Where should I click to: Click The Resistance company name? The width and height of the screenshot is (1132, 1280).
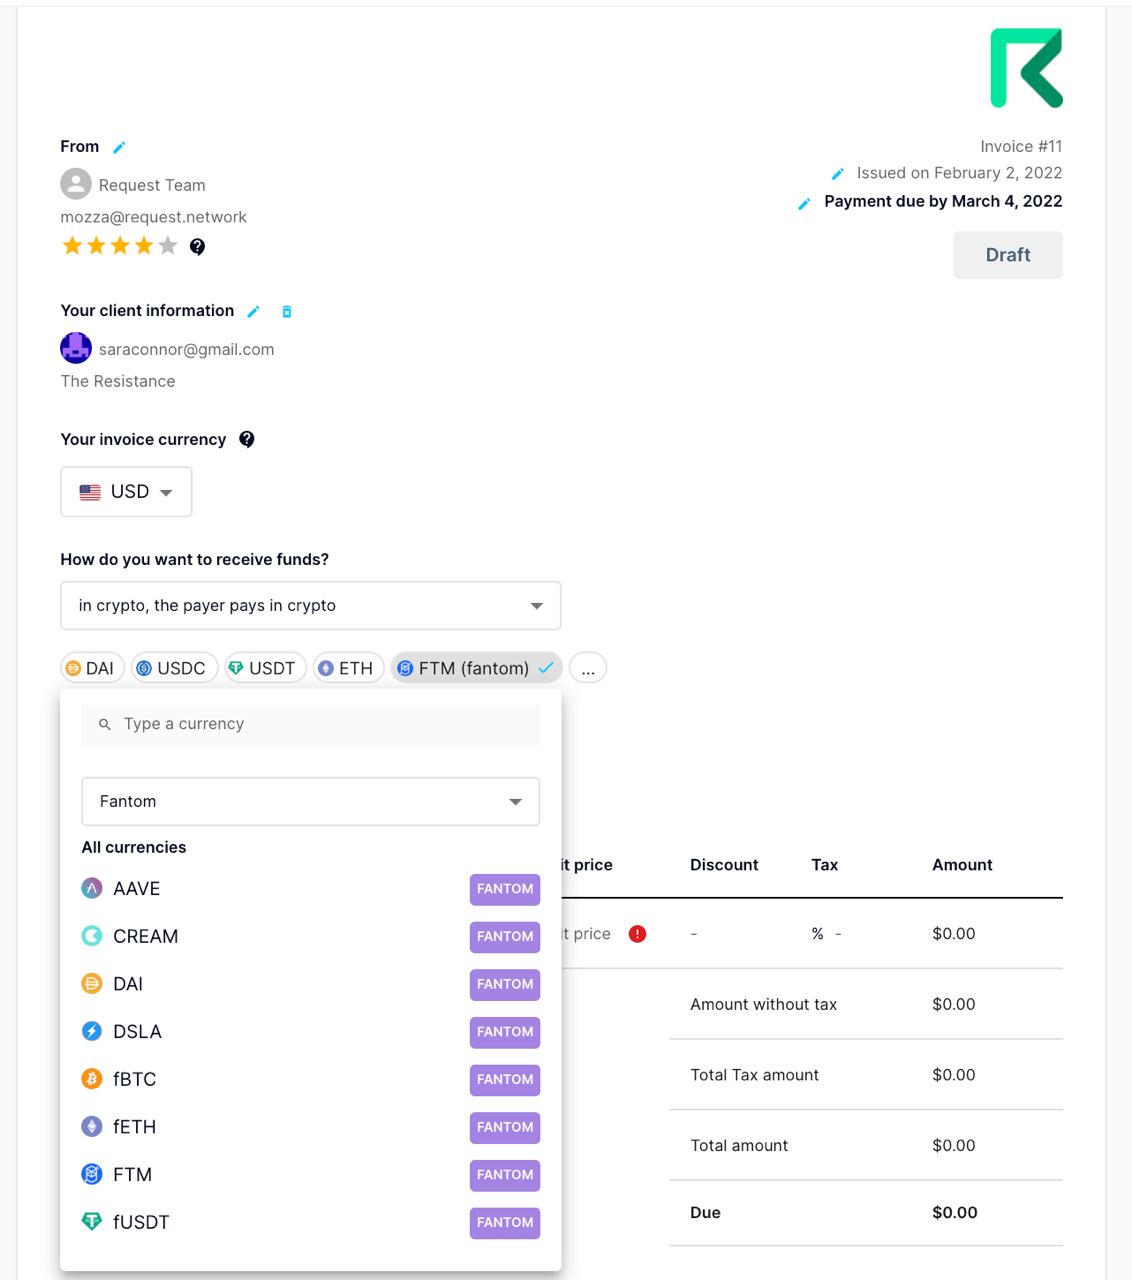click(118, 381)
